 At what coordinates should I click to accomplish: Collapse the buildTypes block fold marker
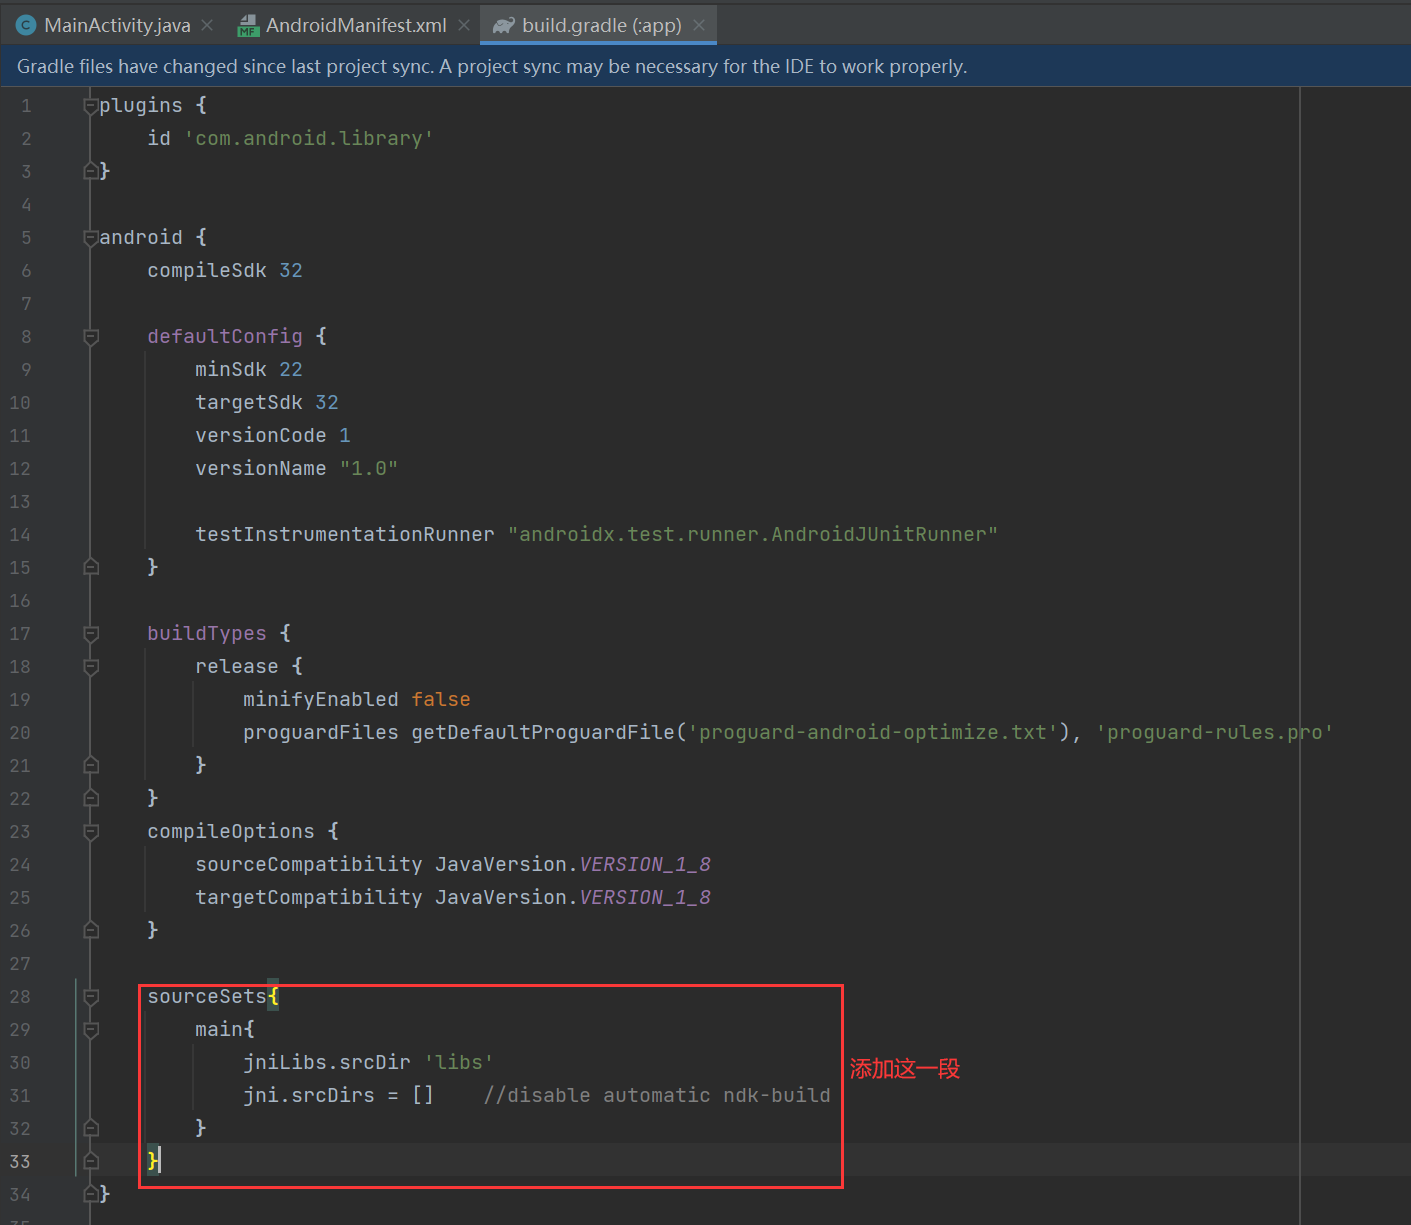coord(91,633)
